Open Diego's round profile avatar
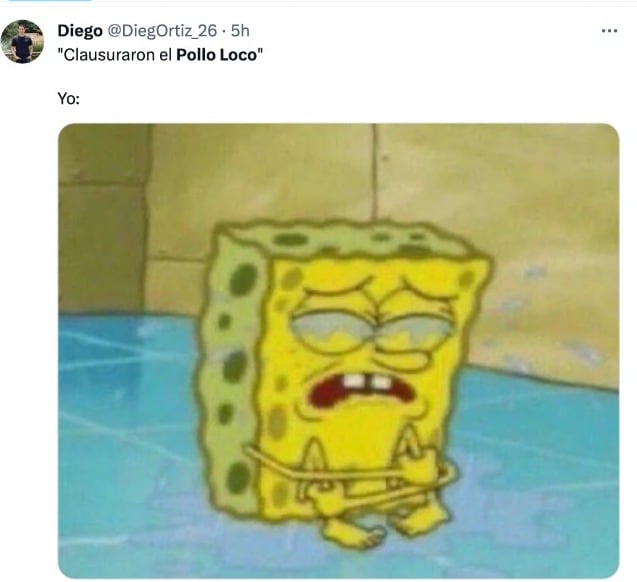This screenshot has height=582, width=637. [22, 41]
